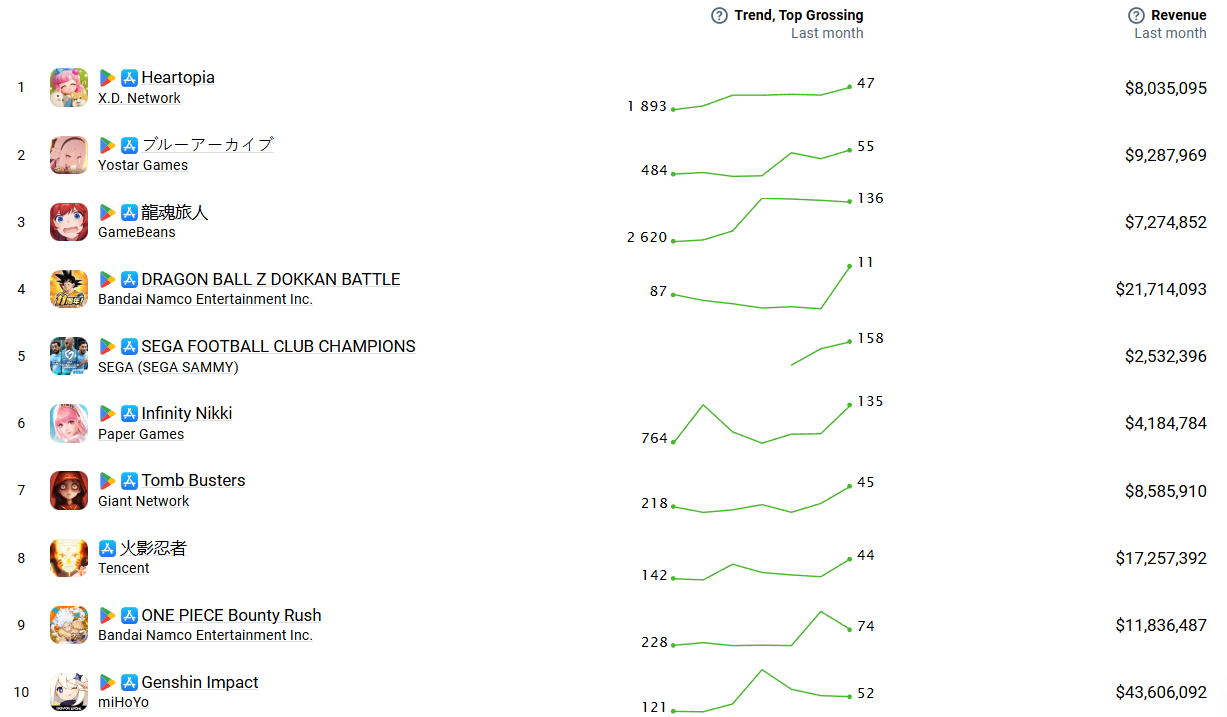Click the Heartopia app icon thumbnail
The height and width of the screenshot is (717, 1227).
69,87
